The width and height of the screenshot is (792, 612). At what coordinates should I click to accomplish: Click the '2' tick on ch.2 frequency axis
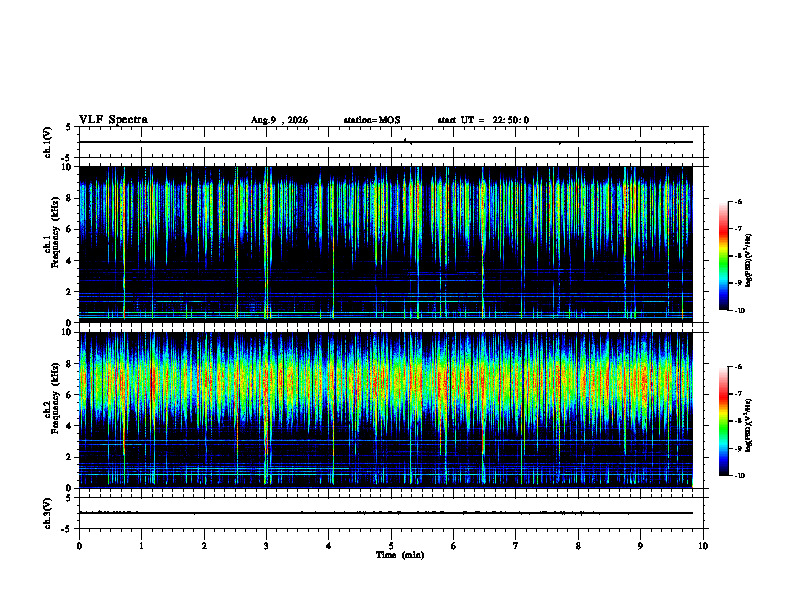(x=70, y=457)
